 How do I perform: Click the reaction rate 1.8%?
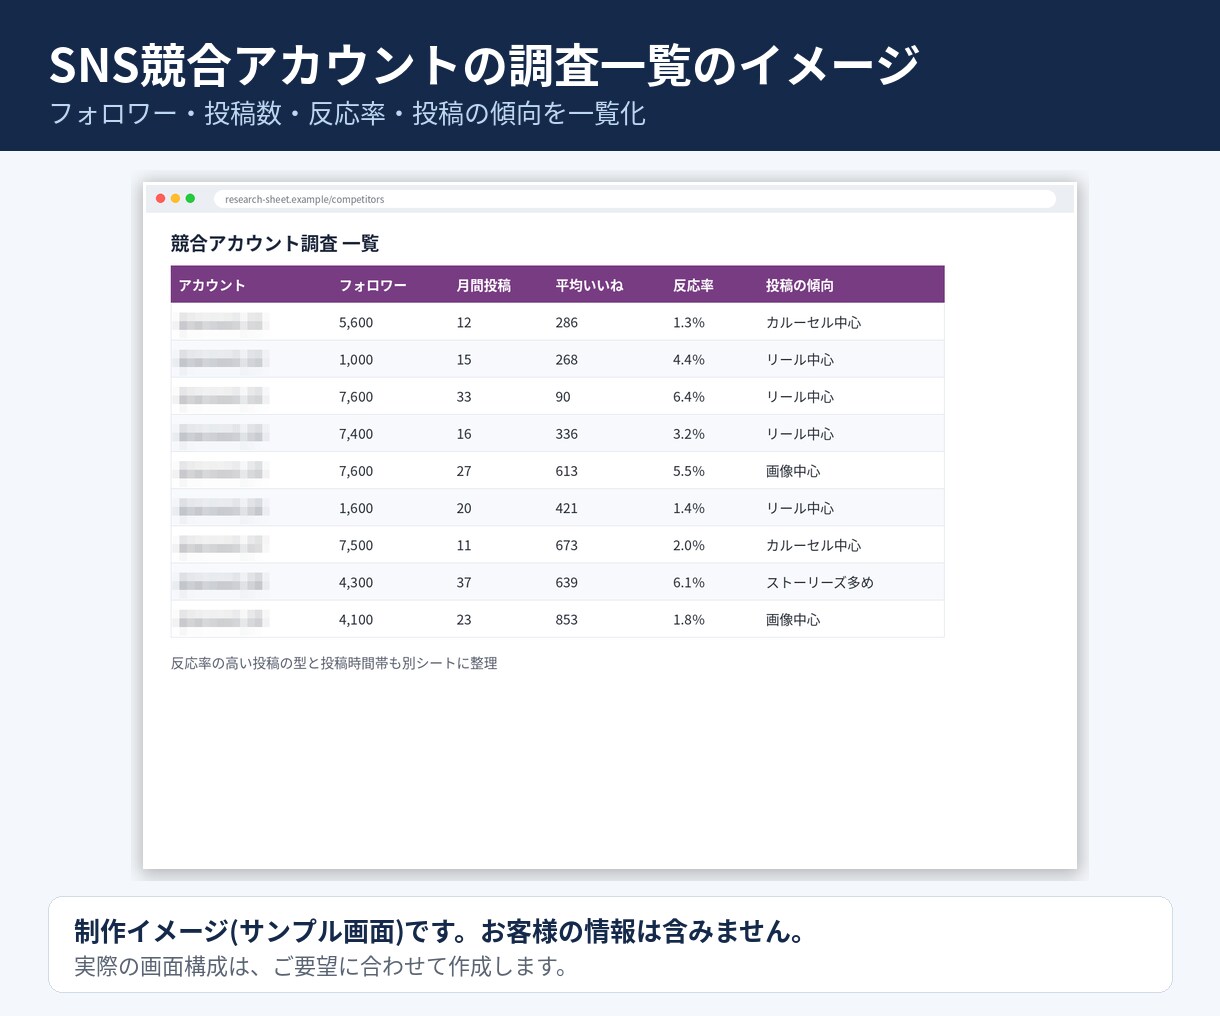pyautogui.click(x=689, y=620)
